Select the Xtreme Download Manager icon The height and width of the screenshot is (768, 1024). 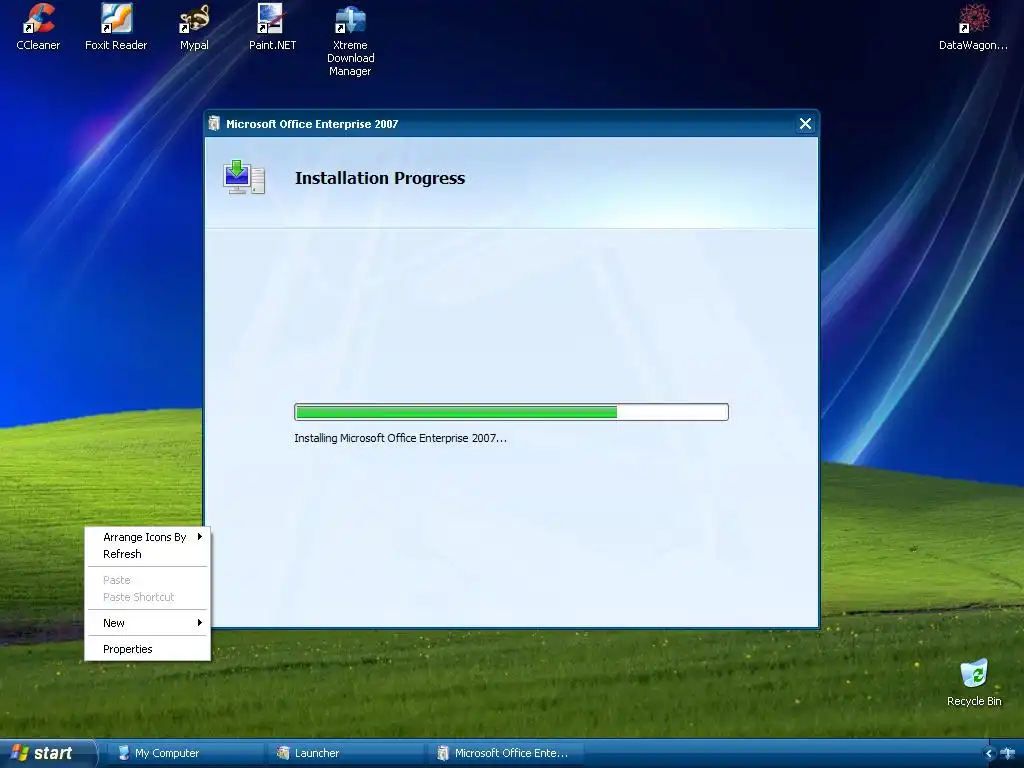[x=350, y=39]
